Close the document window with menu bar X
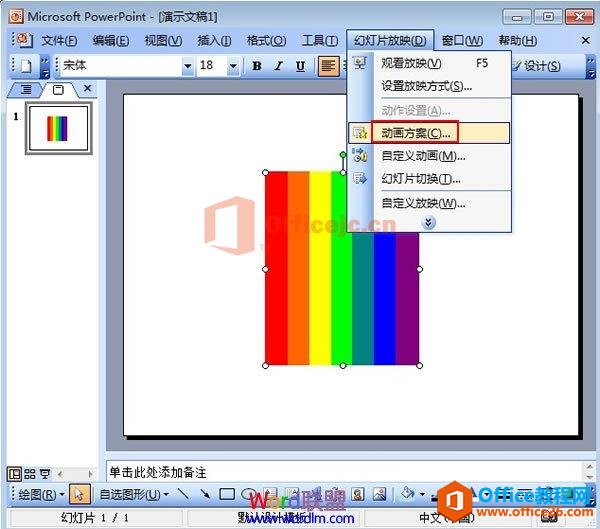Image resolution: width=600 pixels, height=529 pixels. (585, 40)
